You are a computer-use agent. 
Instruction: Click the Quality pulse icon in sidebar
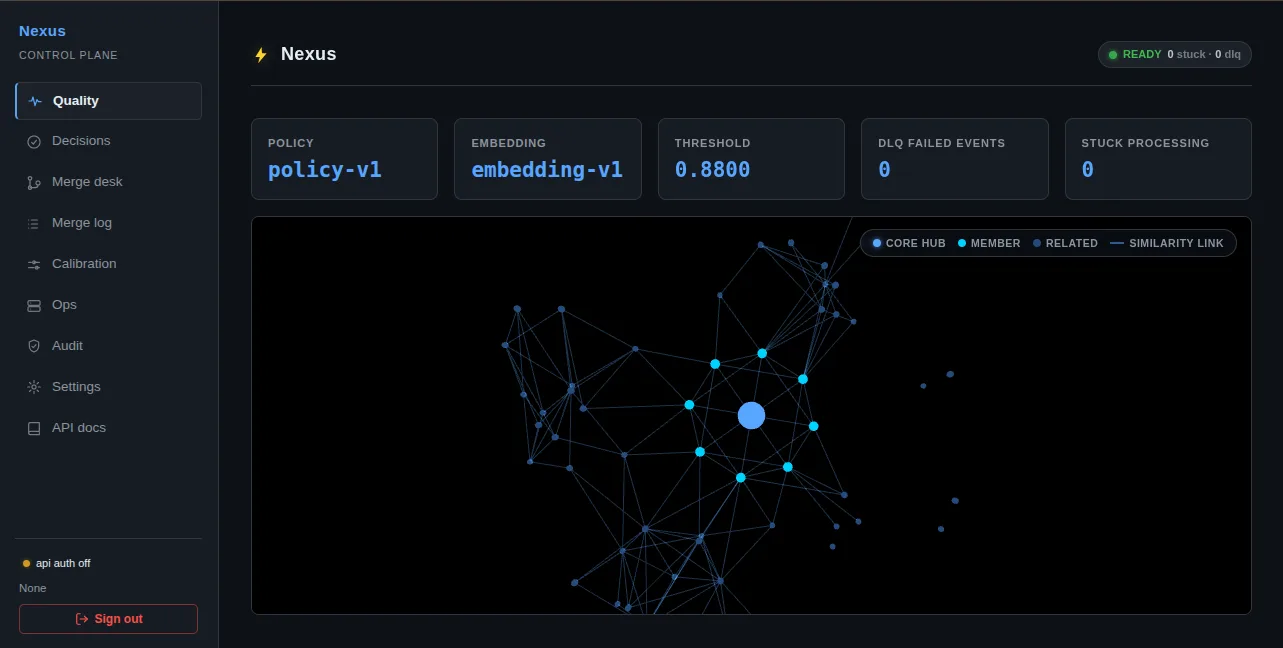pyautogui.click(x=36, y=101)
